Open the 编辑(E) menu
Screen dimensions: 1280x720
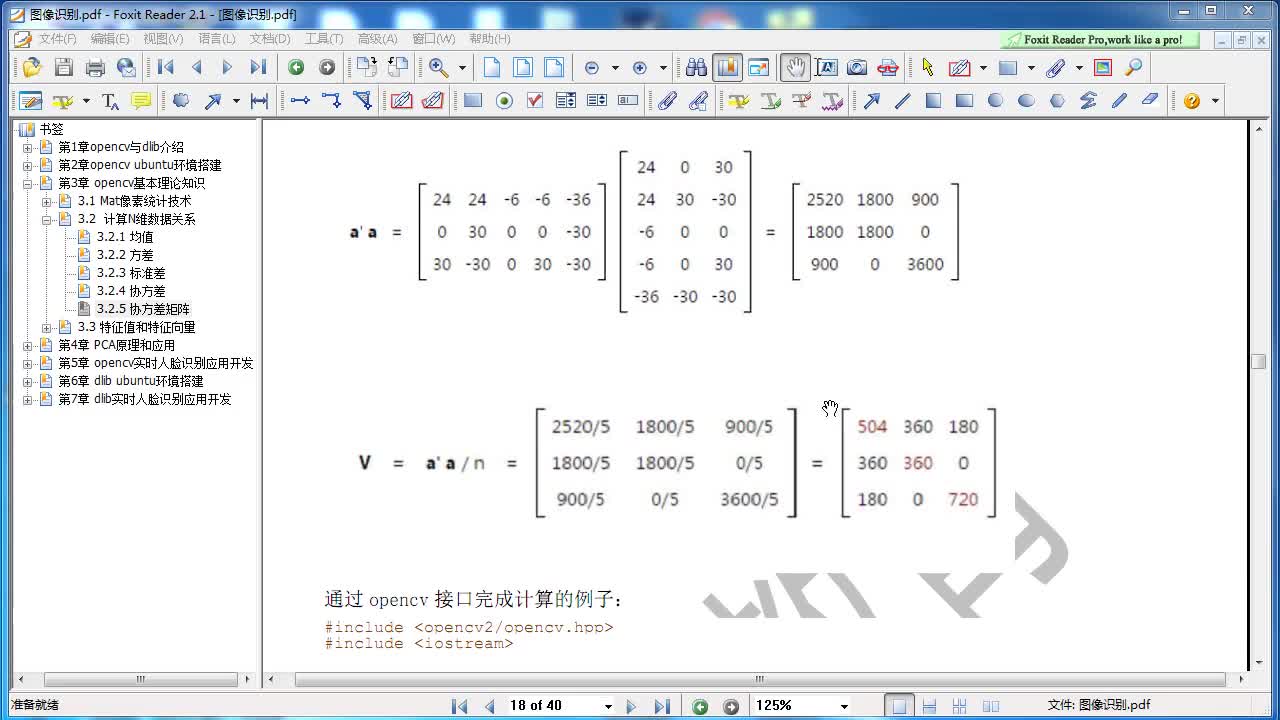(110, 39)
